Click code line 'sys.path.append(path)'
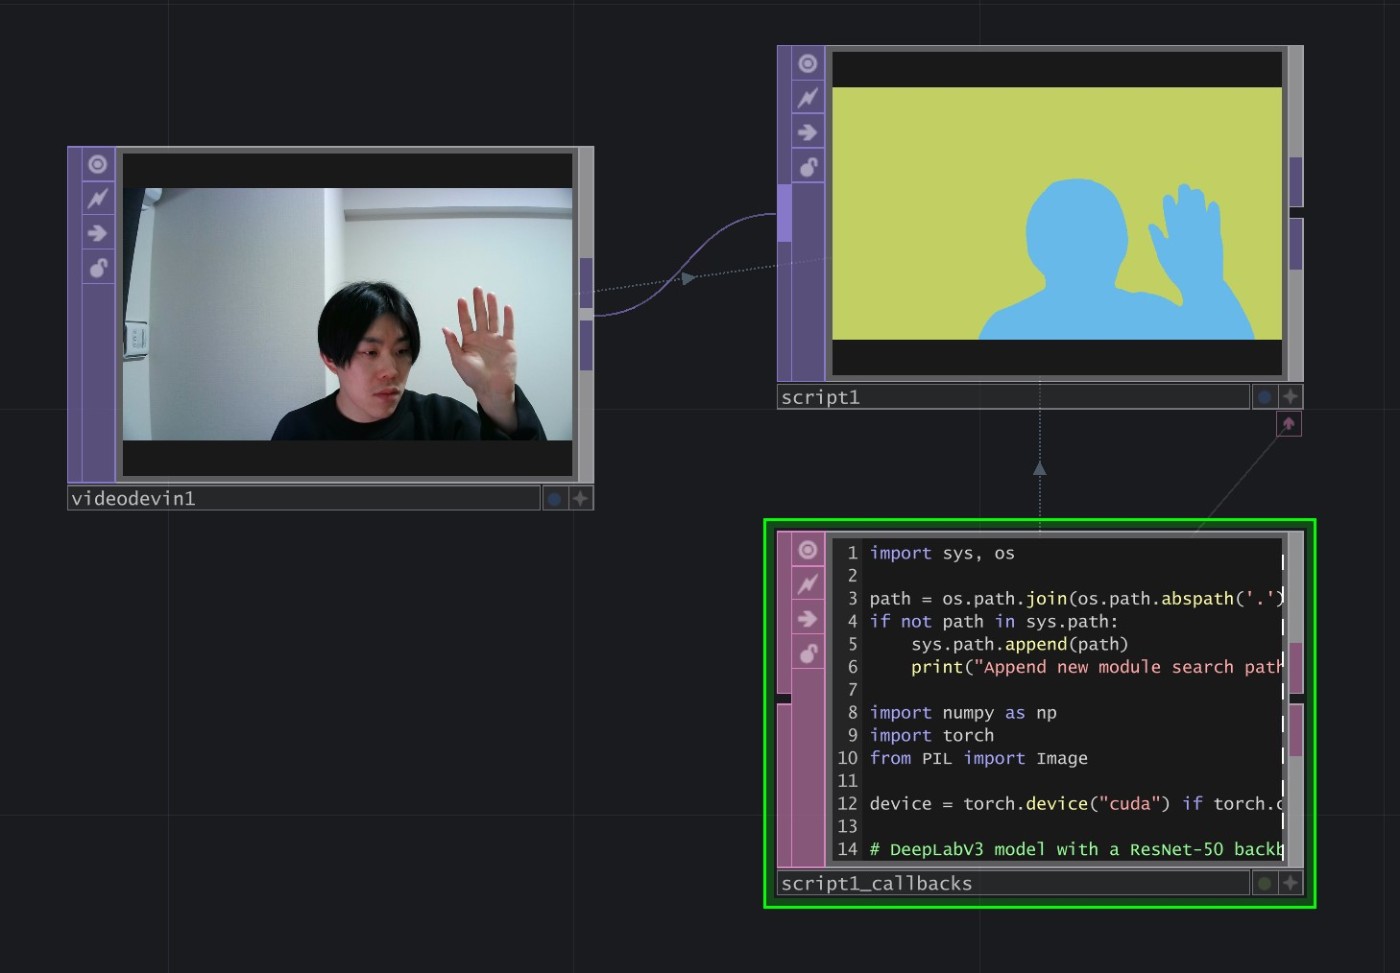The width and height of the screenshot is (1400, 973). coord(1019,645)
